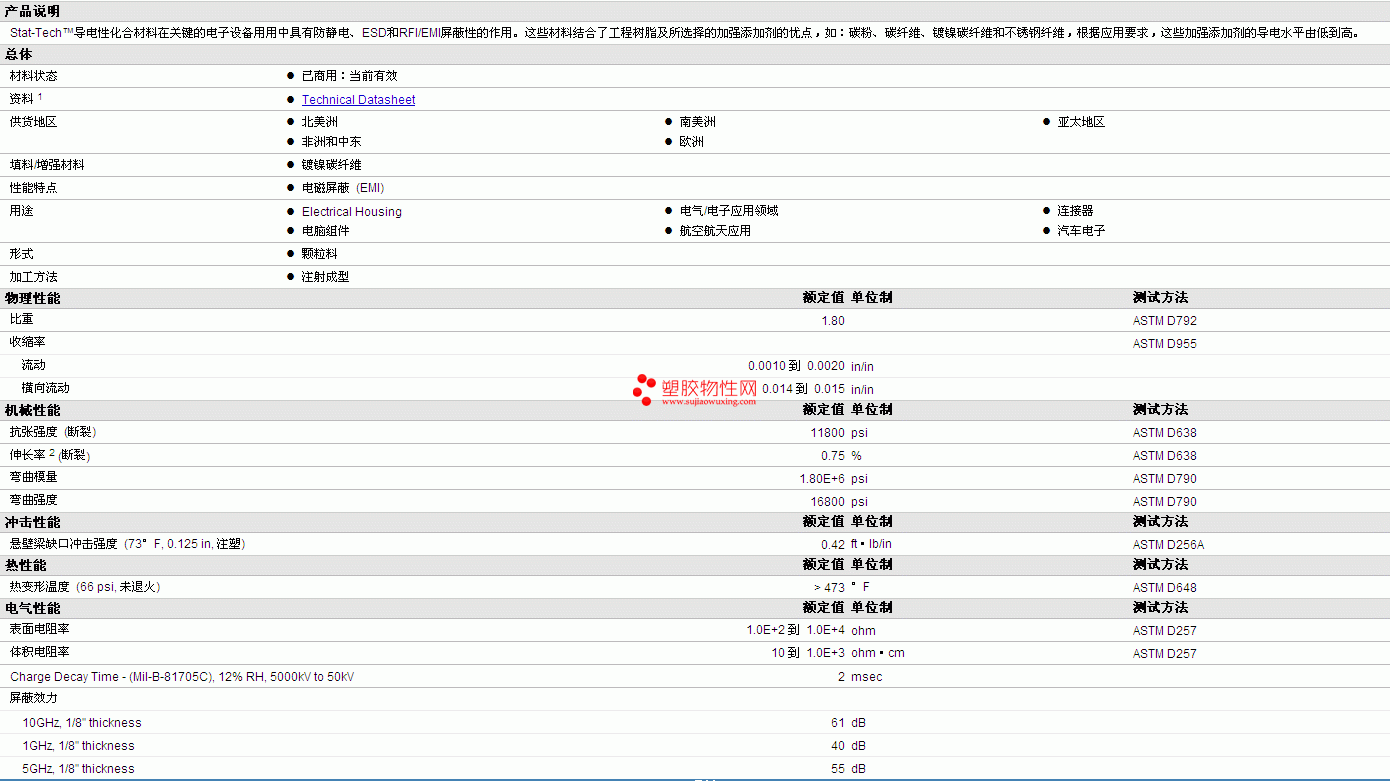1390x781 pixels.
Task: Click the feature '电磁屏蔽 (EMI)'
Action: tap(343, 188)
